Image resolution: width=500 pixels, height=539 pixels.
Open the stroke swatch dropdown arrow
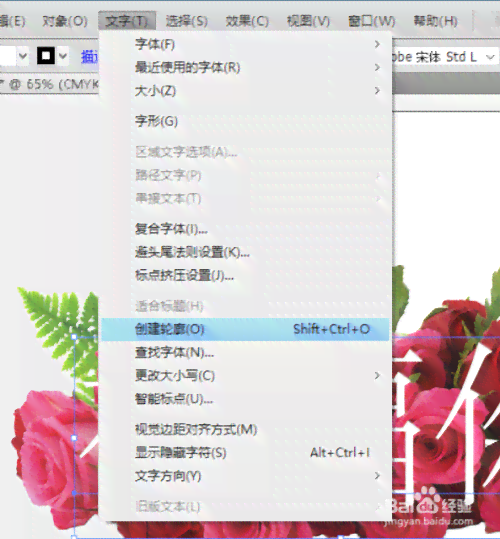[x=63, y=56]
